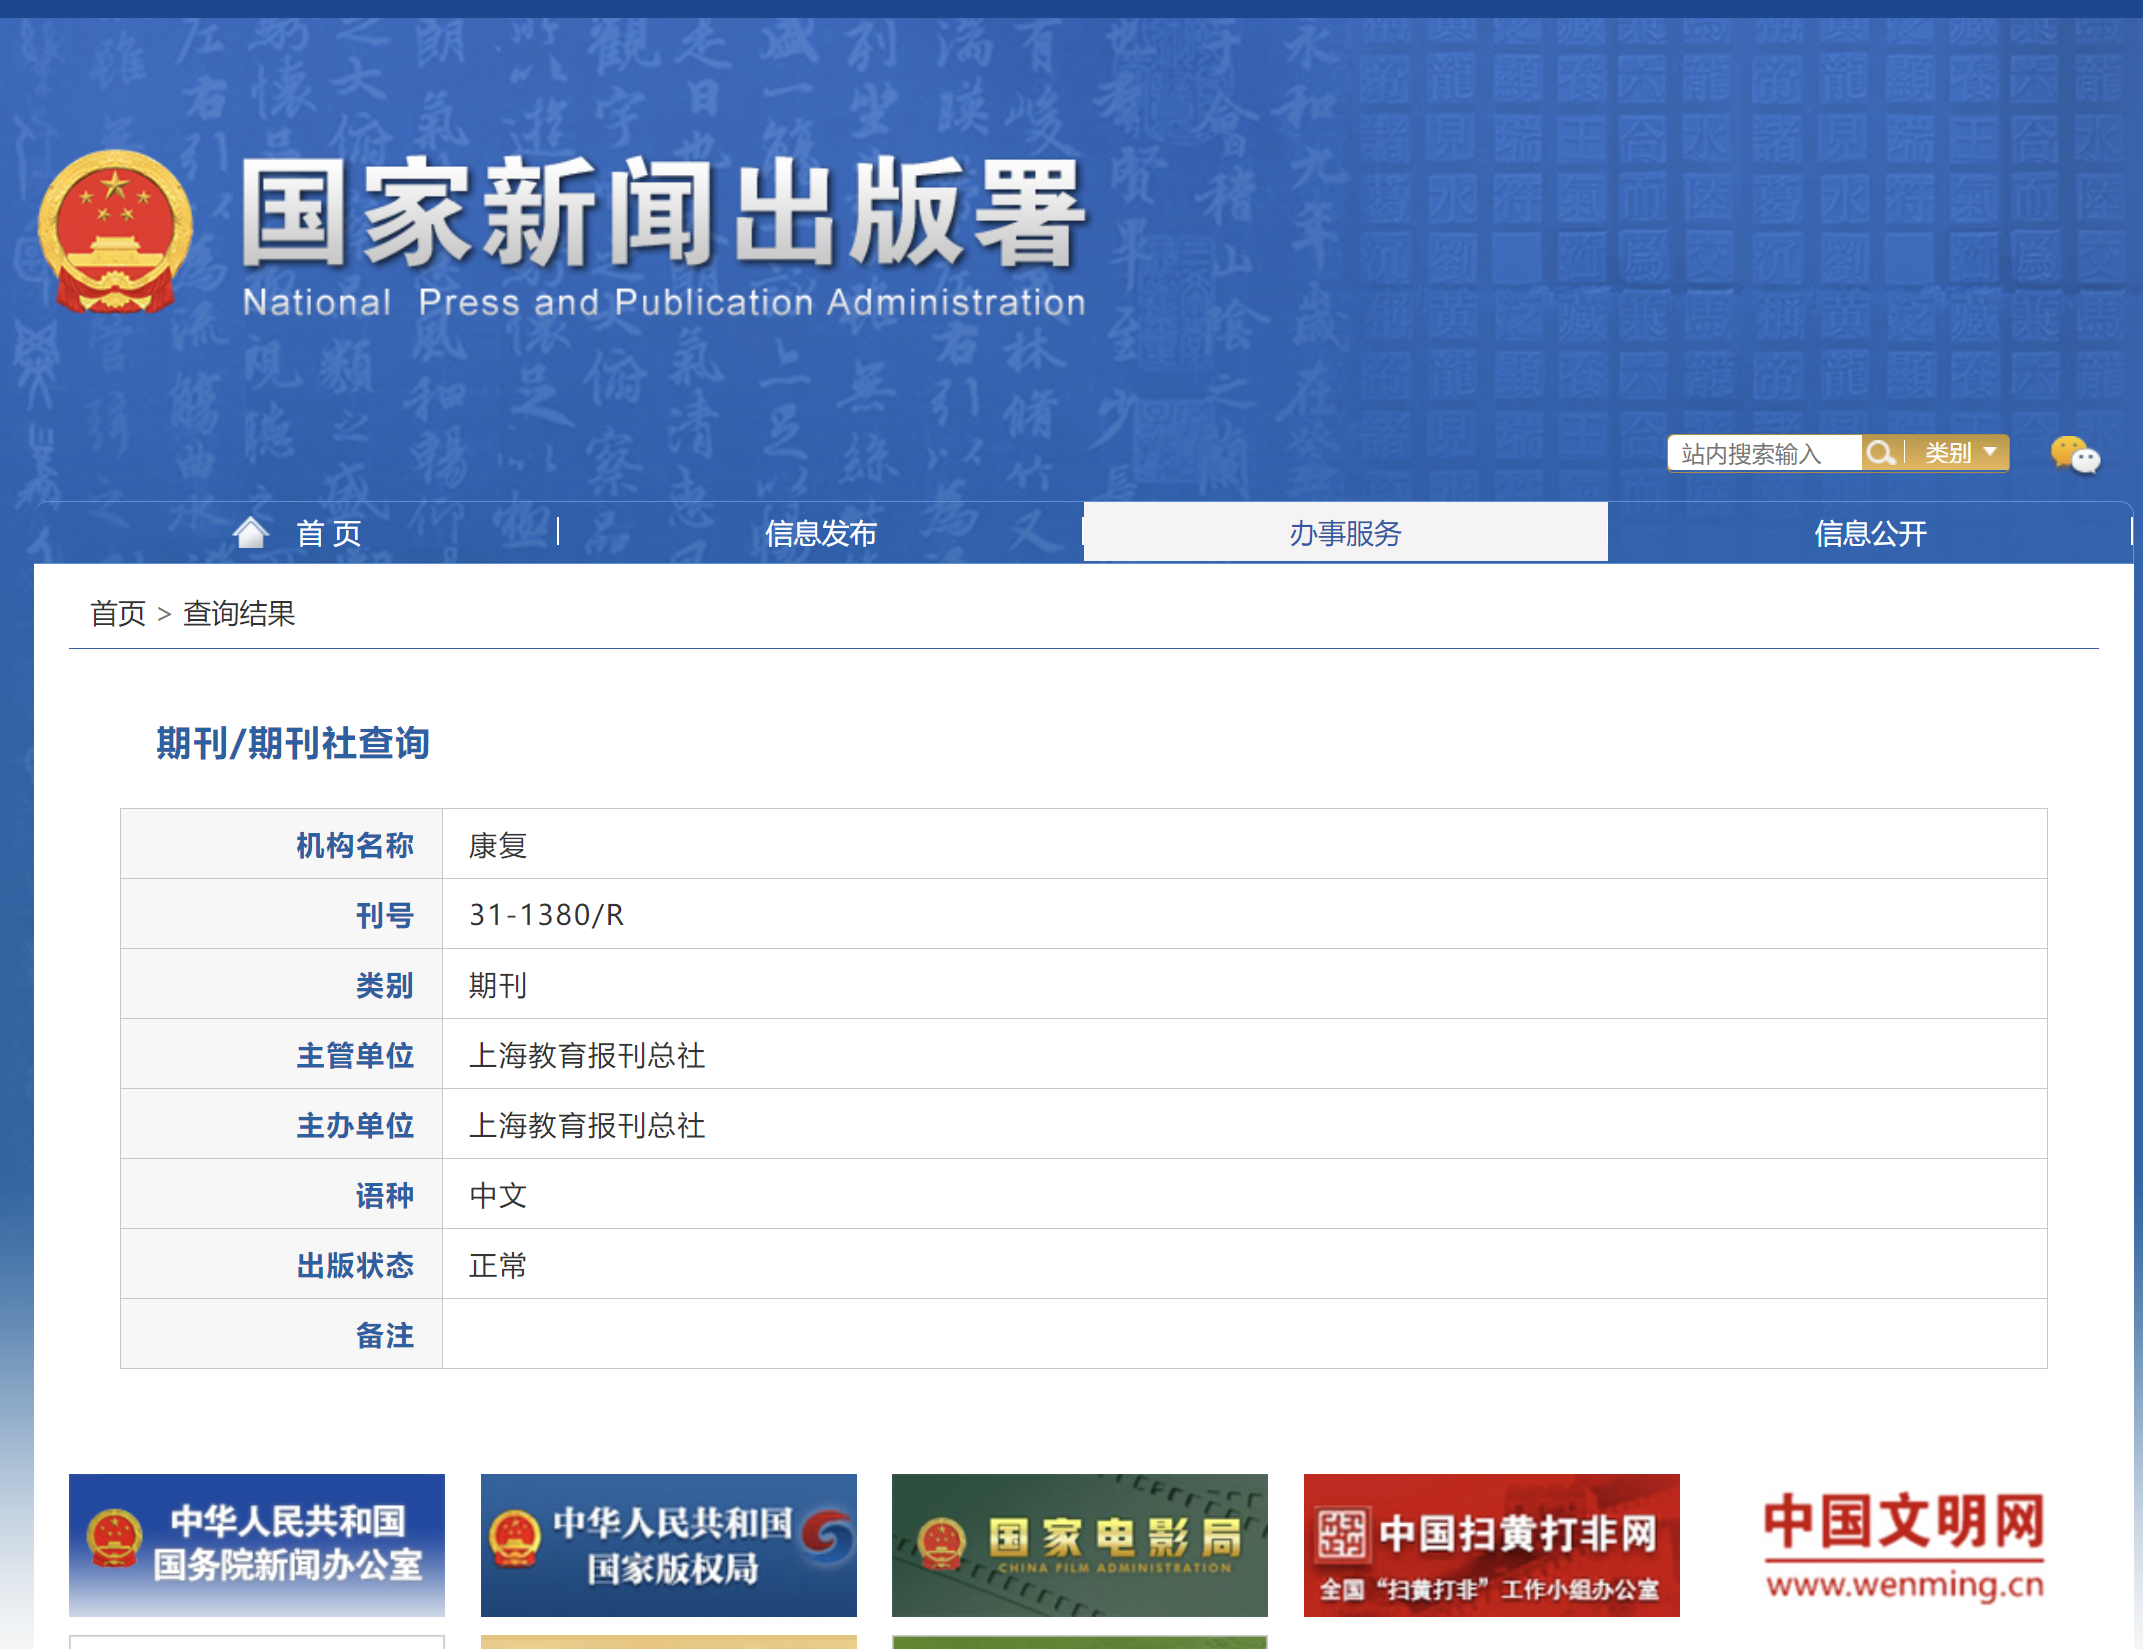
Task: Focus the 站内搜索输入 search field
Action: pyautogui.click(x=1765, y=453)
